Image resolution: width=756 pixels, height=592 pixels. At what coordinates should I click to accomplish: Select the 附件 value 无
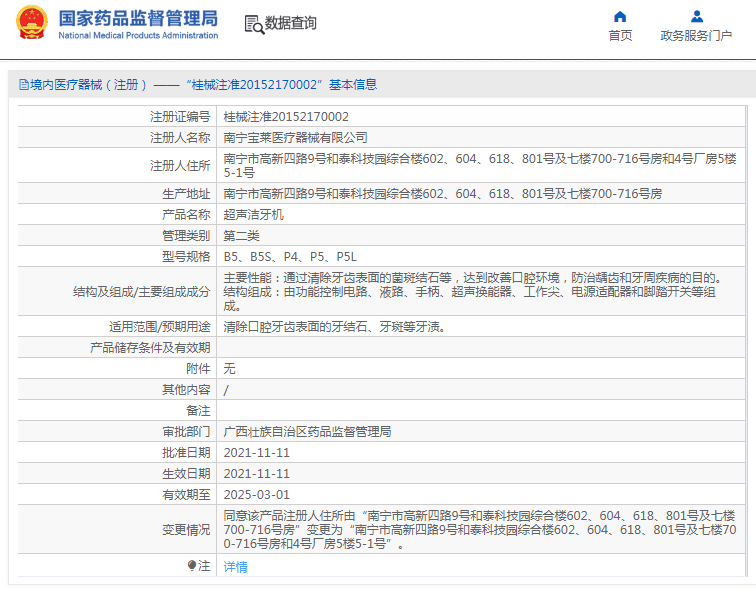tap(230, 369)
